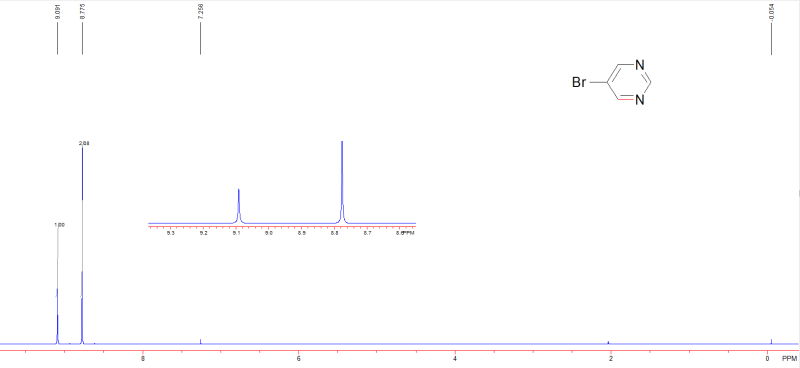Click the 2.08 integration value

click(84, 143)
